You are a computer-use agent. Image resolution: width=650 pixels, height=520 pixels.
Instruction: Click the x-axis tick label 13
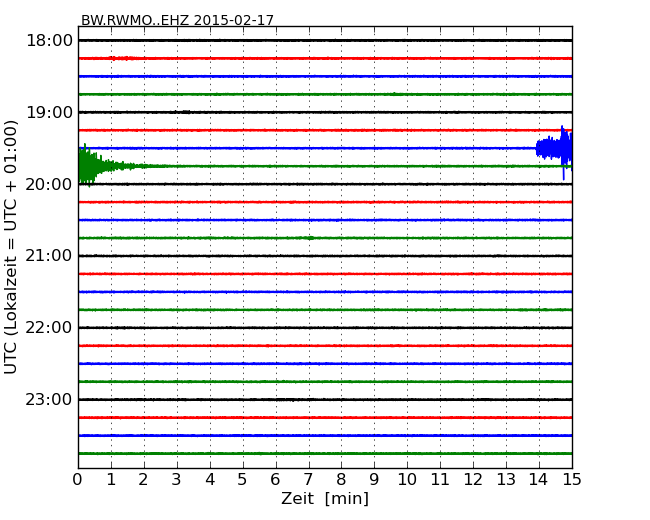506,480
